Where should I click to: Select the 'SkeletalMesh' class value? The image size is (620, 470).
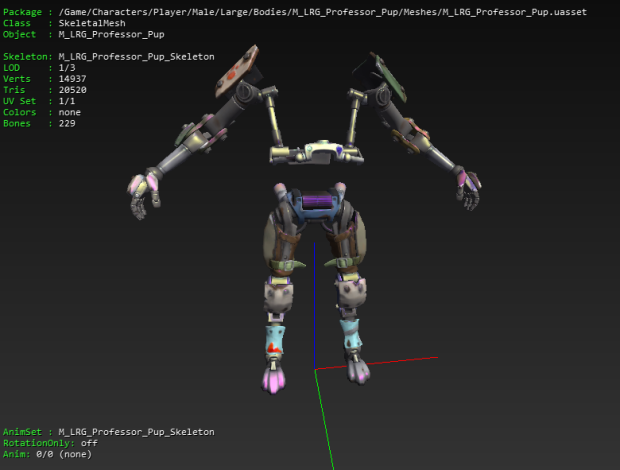pyautogui.click(x=92, y=23)
